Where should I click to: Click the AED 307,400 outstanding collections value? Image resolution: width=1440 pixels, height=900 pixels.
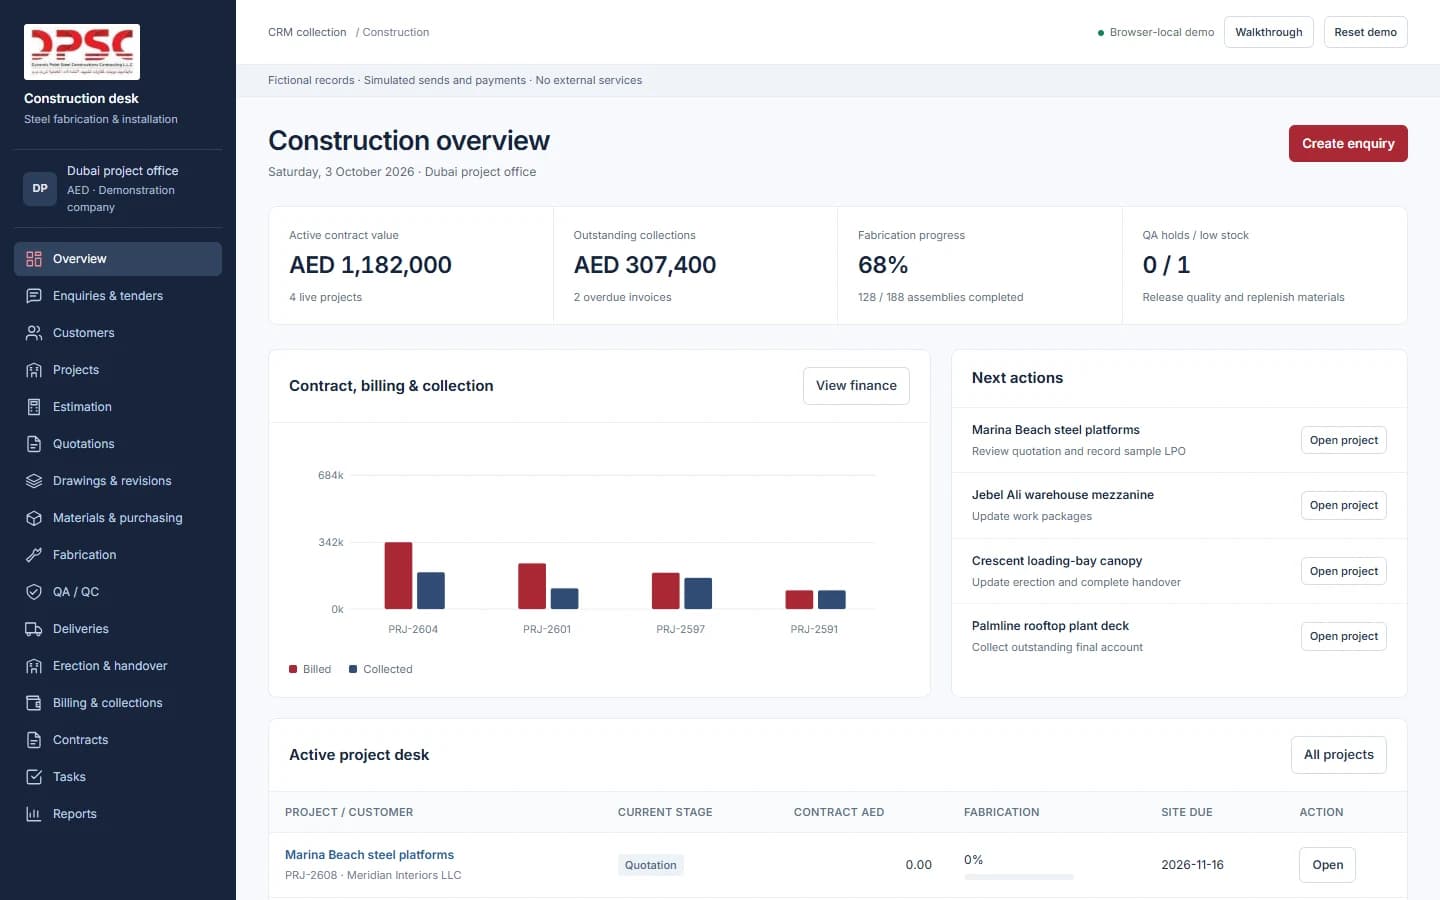(645, 265)
